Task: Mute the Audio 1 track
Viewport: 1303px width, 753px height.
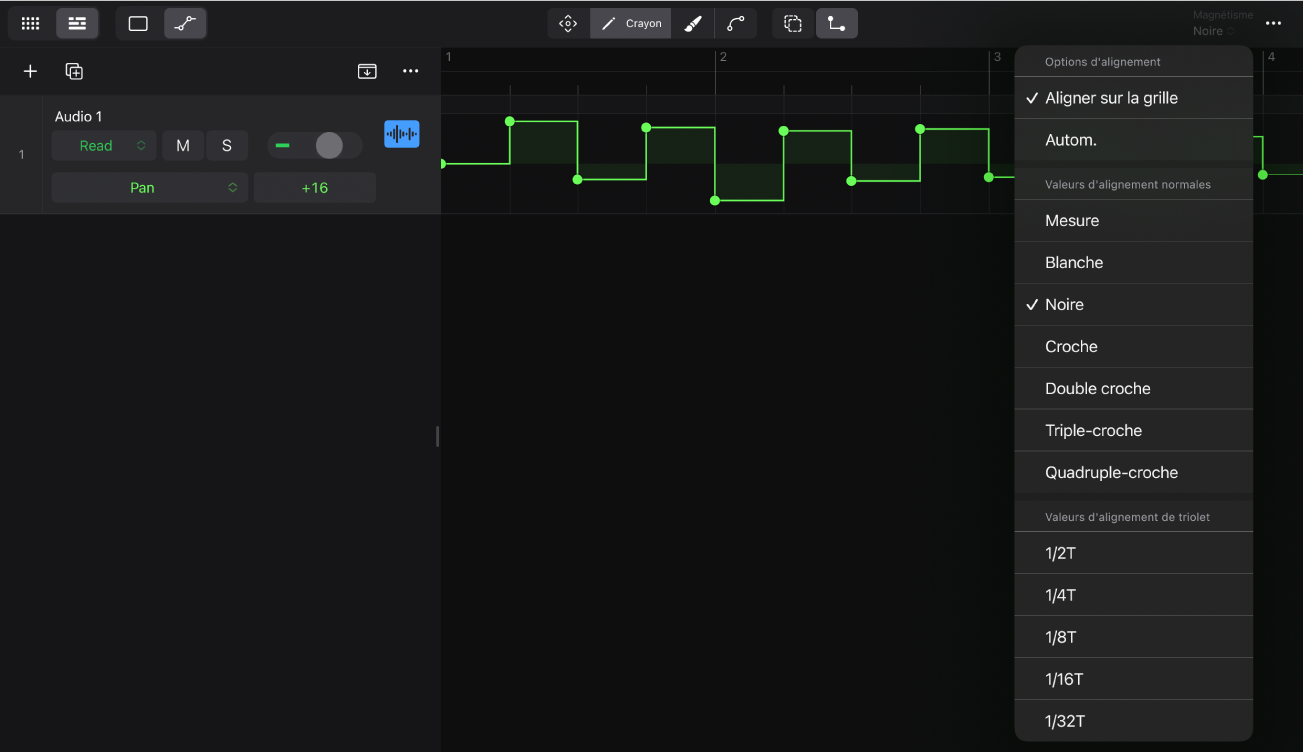Action: pos(183,146)
